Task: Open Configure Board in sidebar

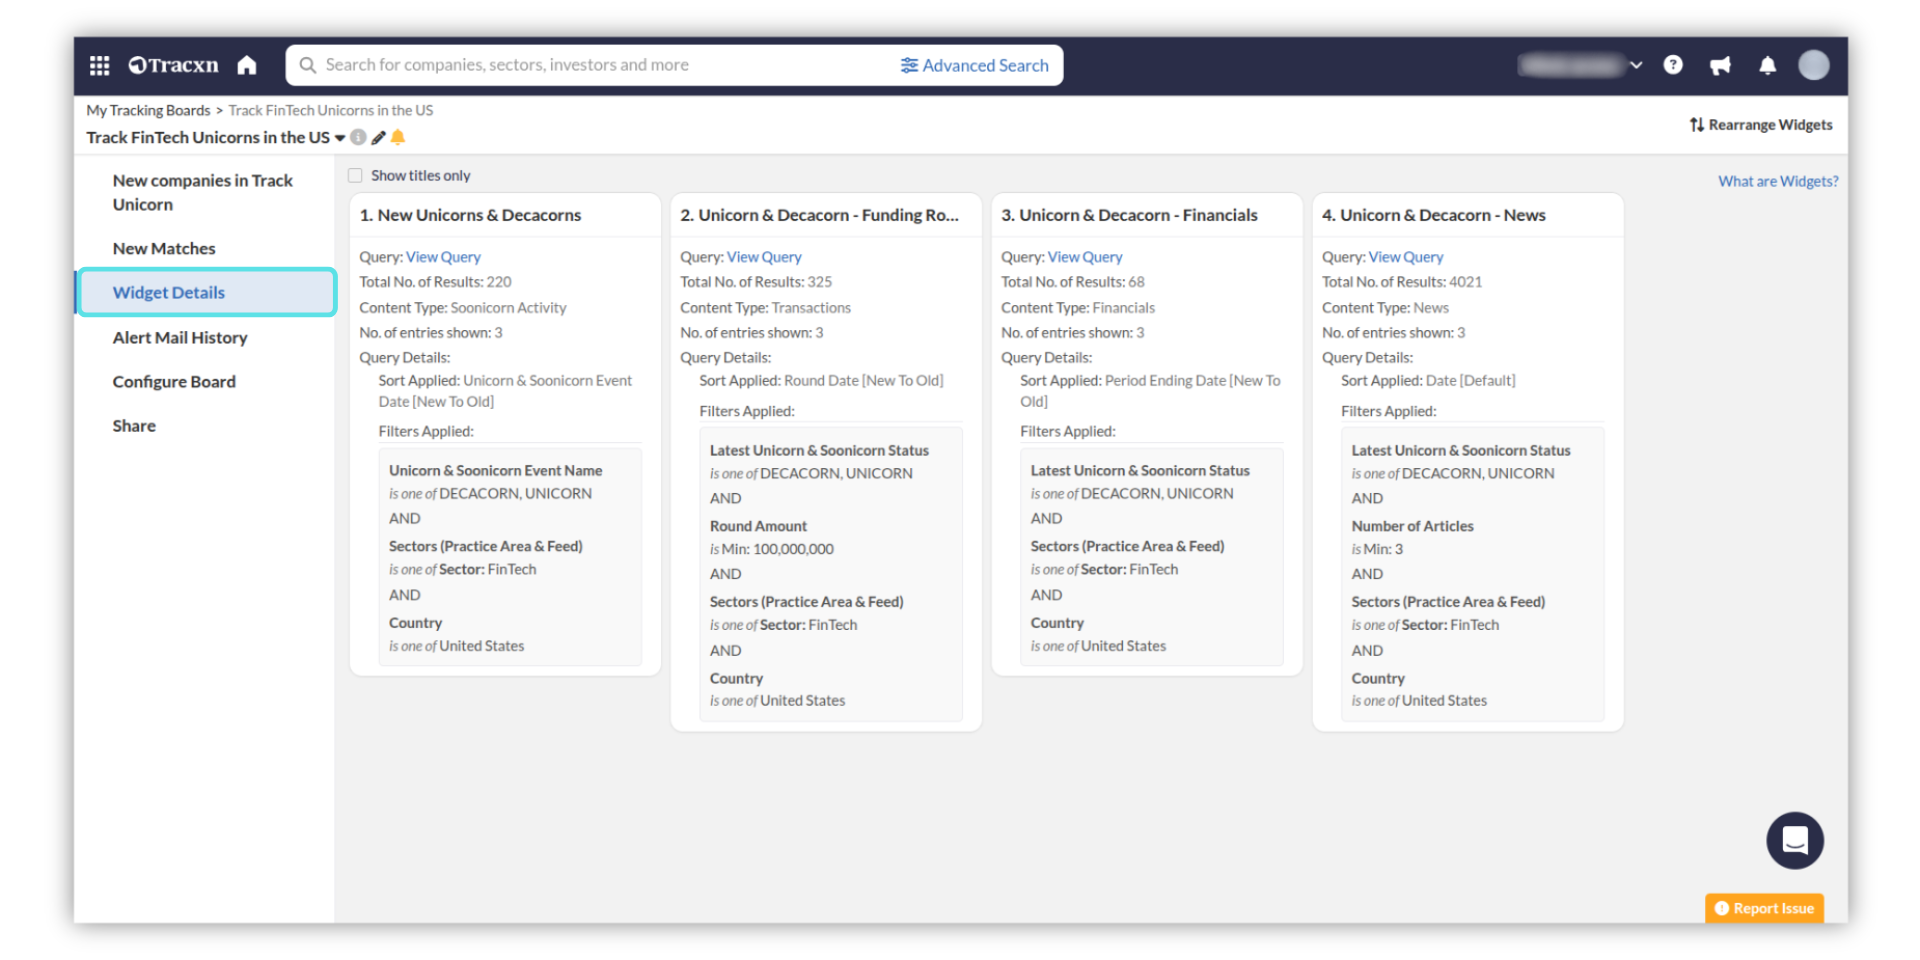Action: tap(174, 382)
